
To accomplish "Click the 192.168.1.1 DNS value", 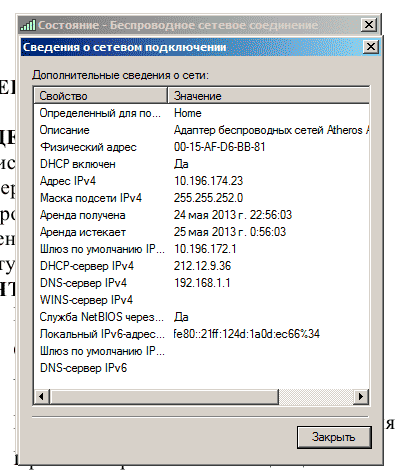I will point(202,283).
